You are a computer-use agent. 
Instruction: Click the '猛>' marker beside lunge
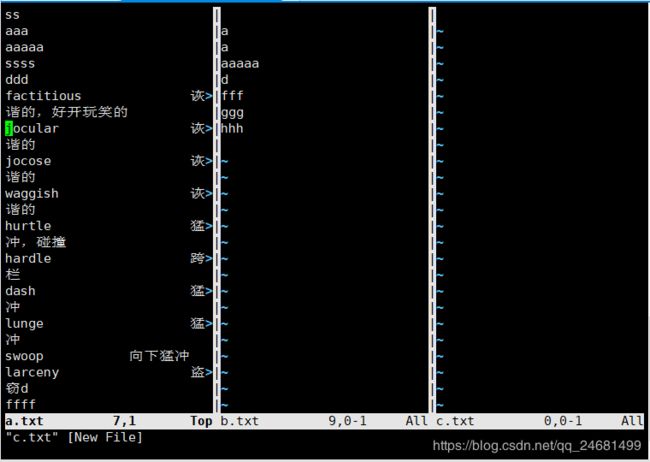(x=201, y=323)
